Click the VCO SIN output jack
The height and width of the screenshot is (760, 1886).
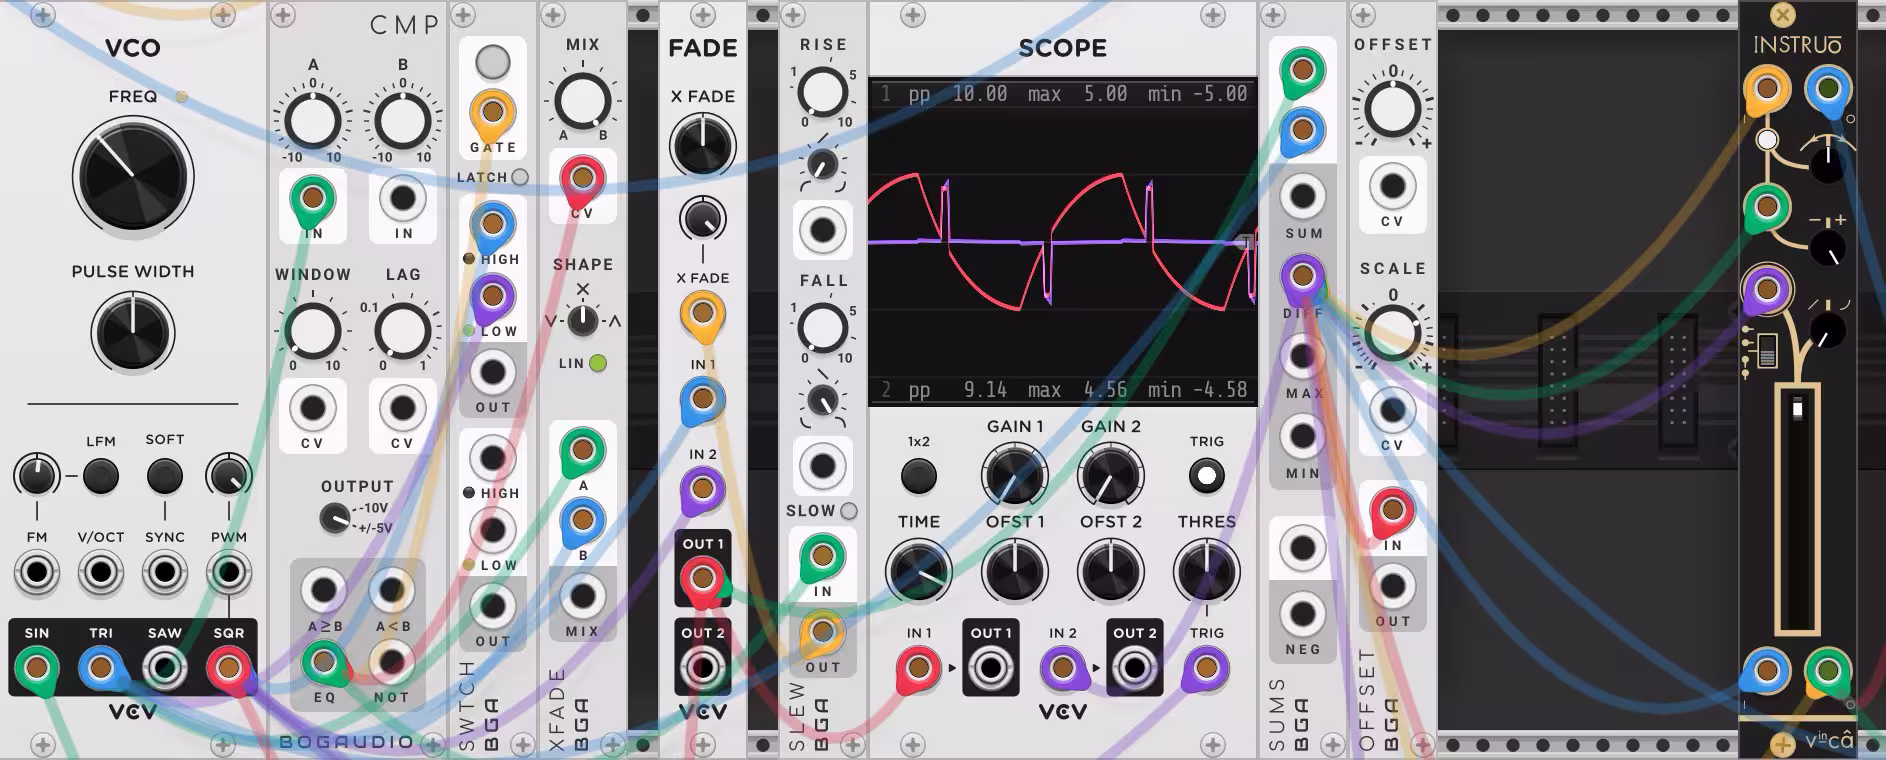tap(37, 667)
